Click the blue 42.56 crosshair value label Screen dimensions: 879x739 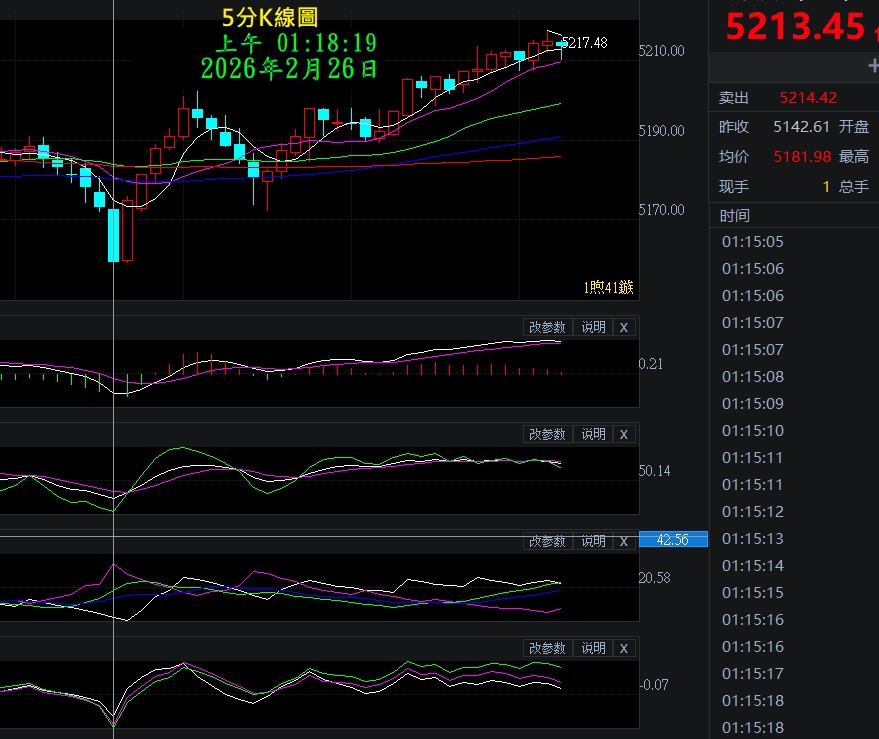tap(673, 540)
